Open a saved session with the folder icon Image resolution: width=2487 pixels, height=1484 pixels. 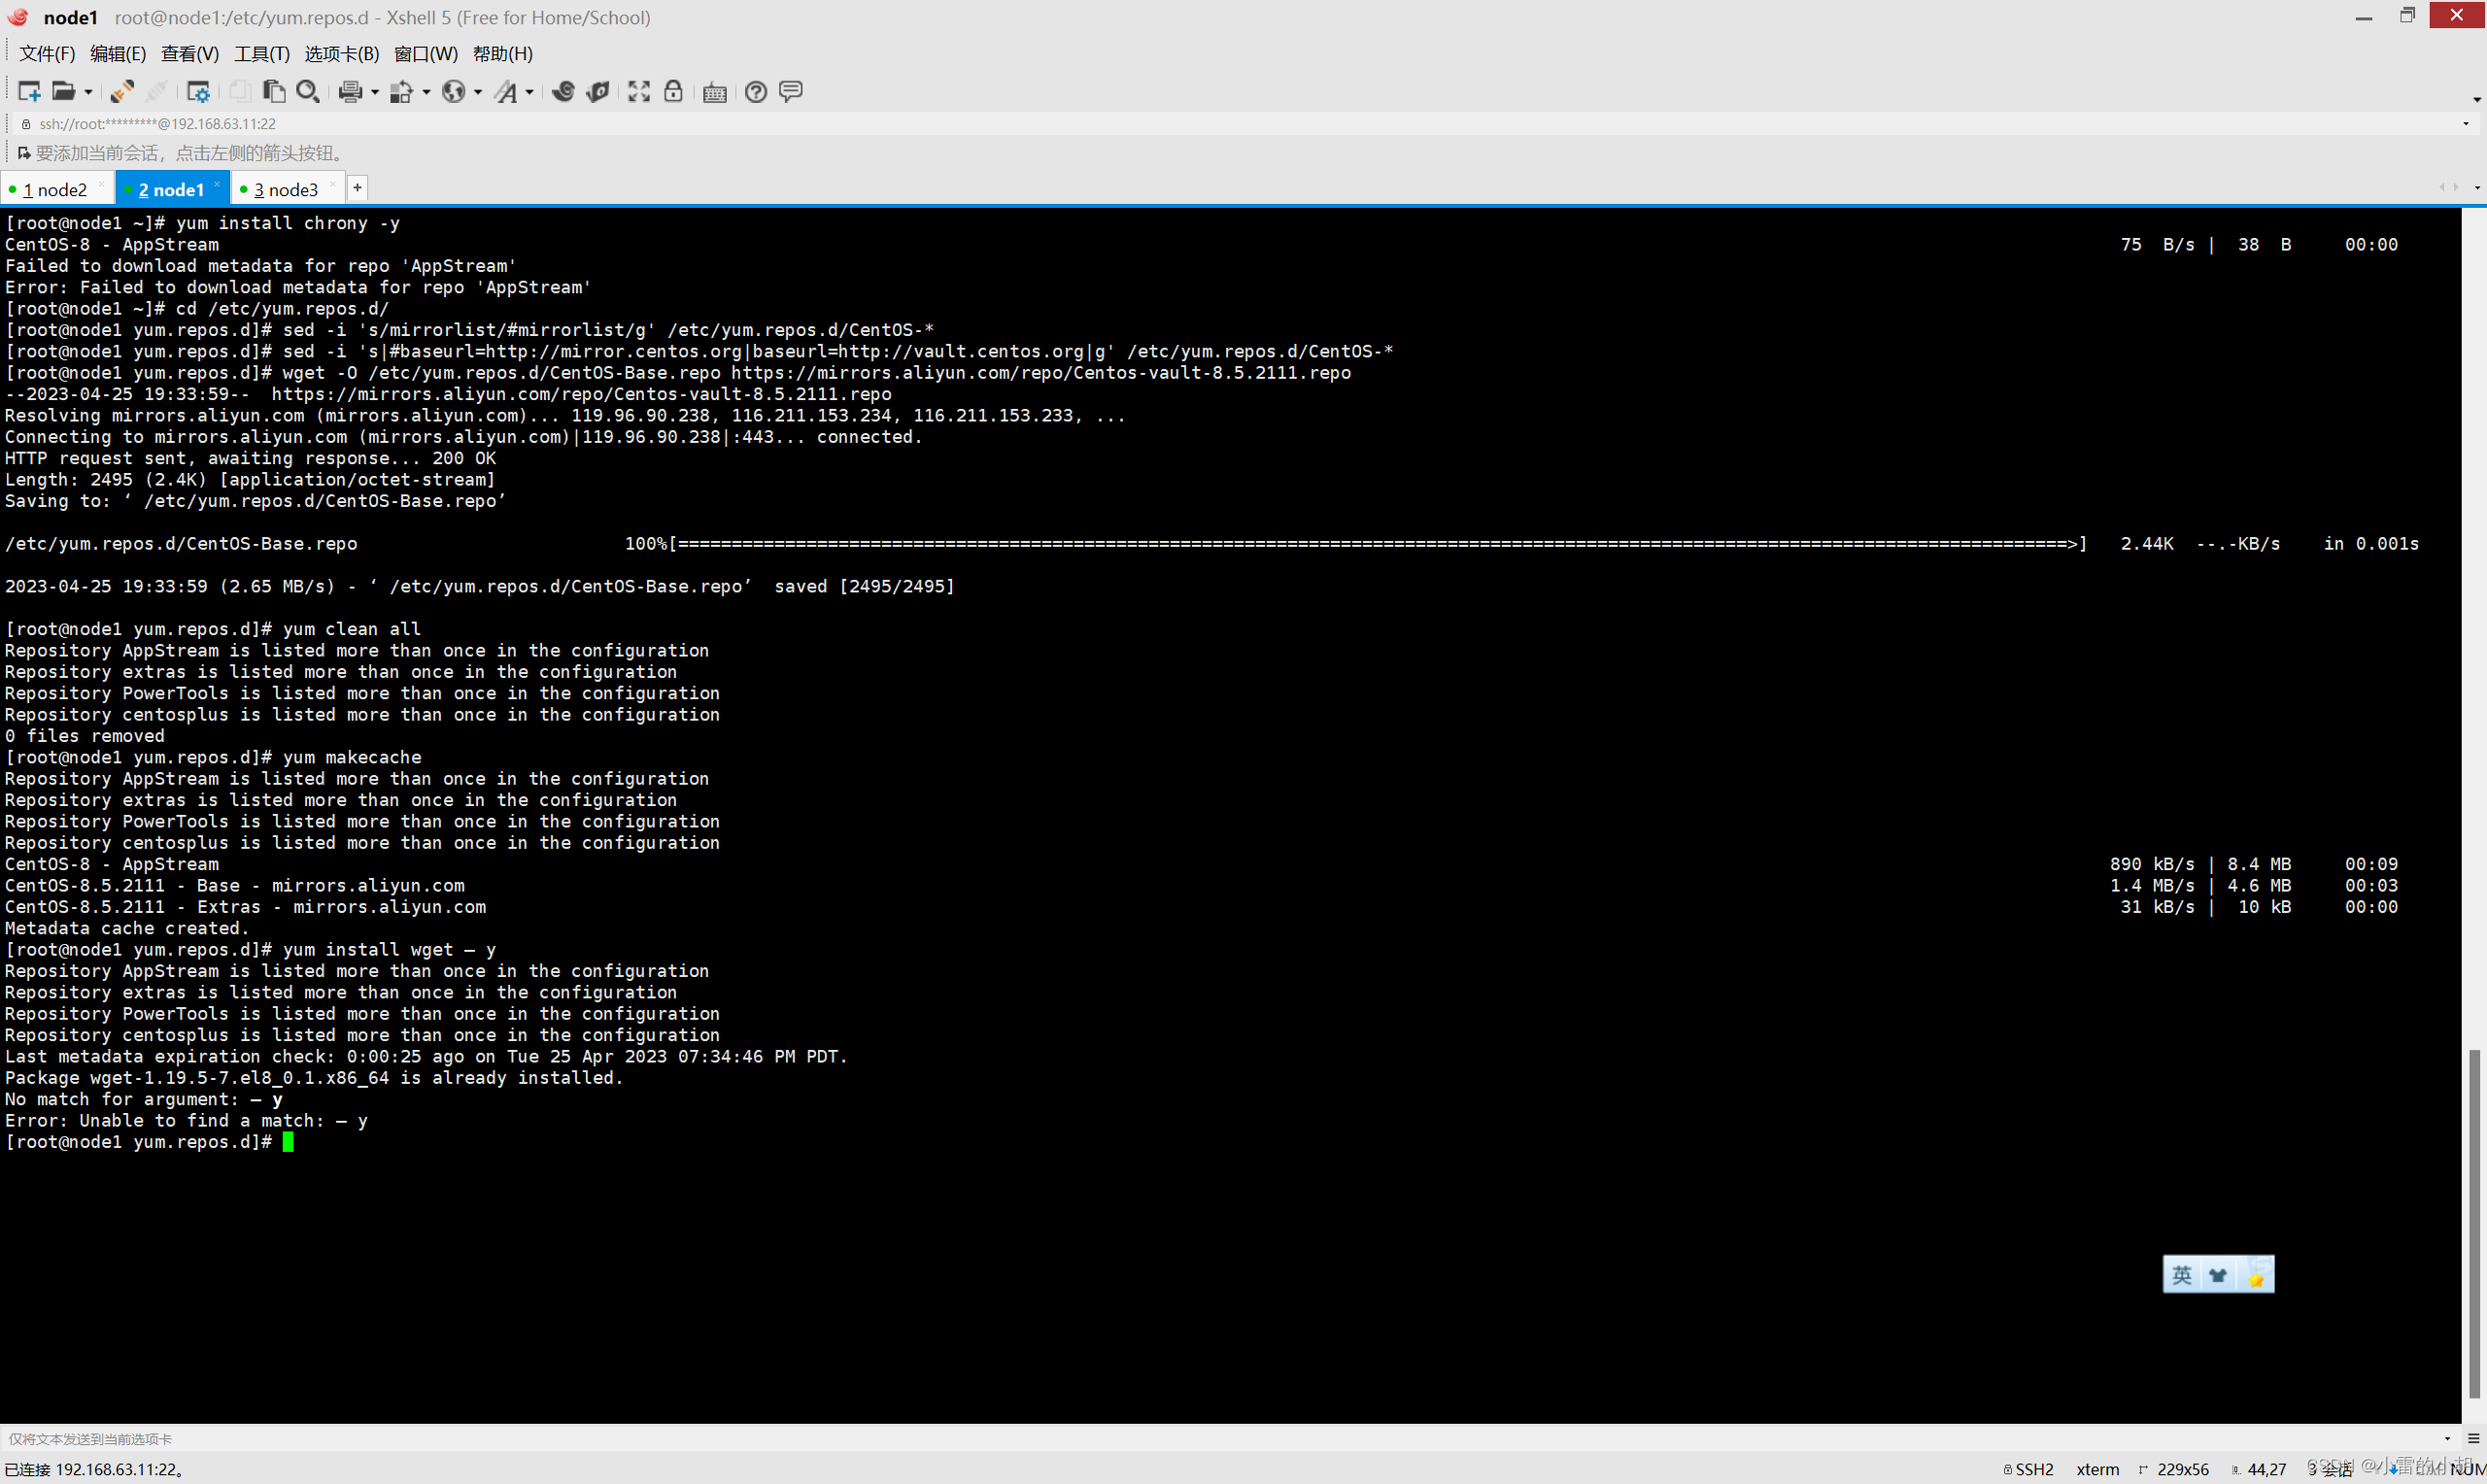(63, 91)
